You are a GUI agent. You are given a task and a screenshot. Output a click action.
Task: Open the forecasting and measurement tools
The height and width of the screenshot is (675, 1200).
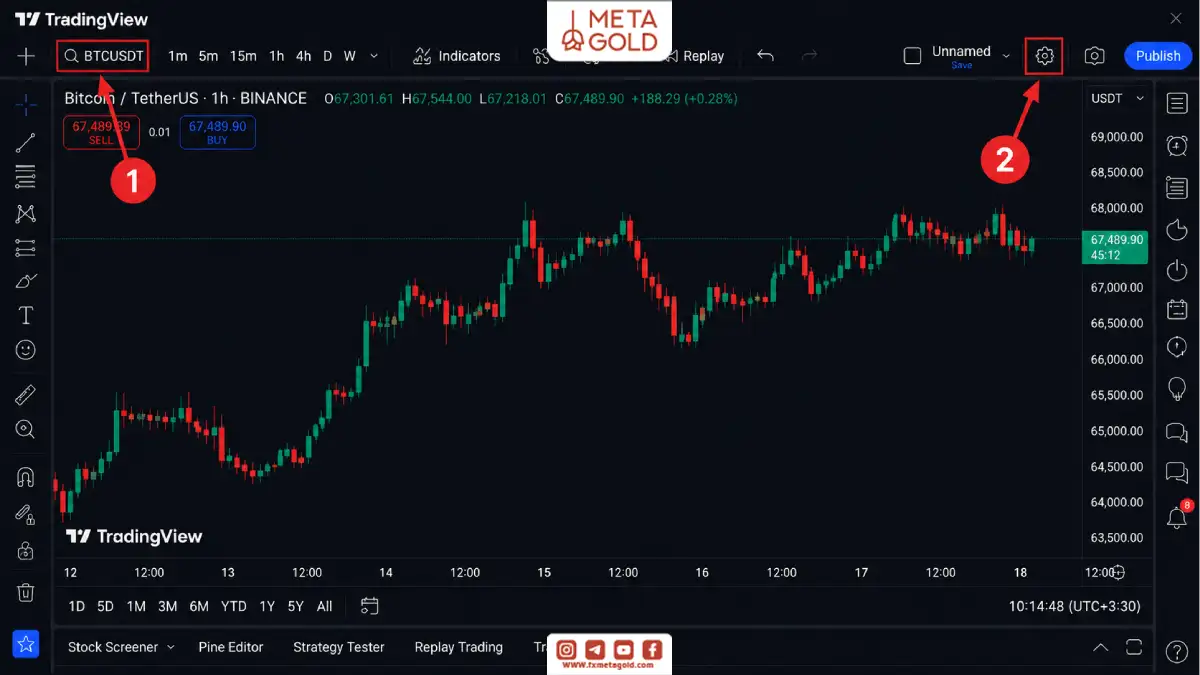click(26, 247)
